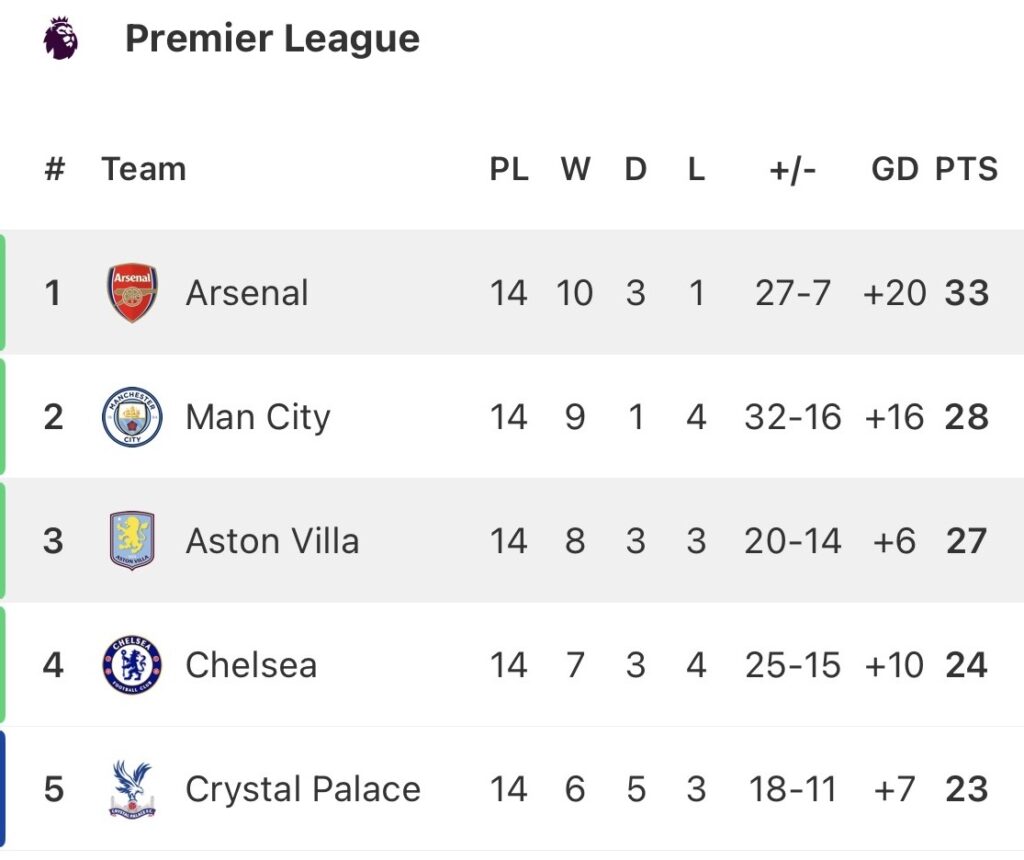Click the Premier League lion logo

[x=60, y=39]
